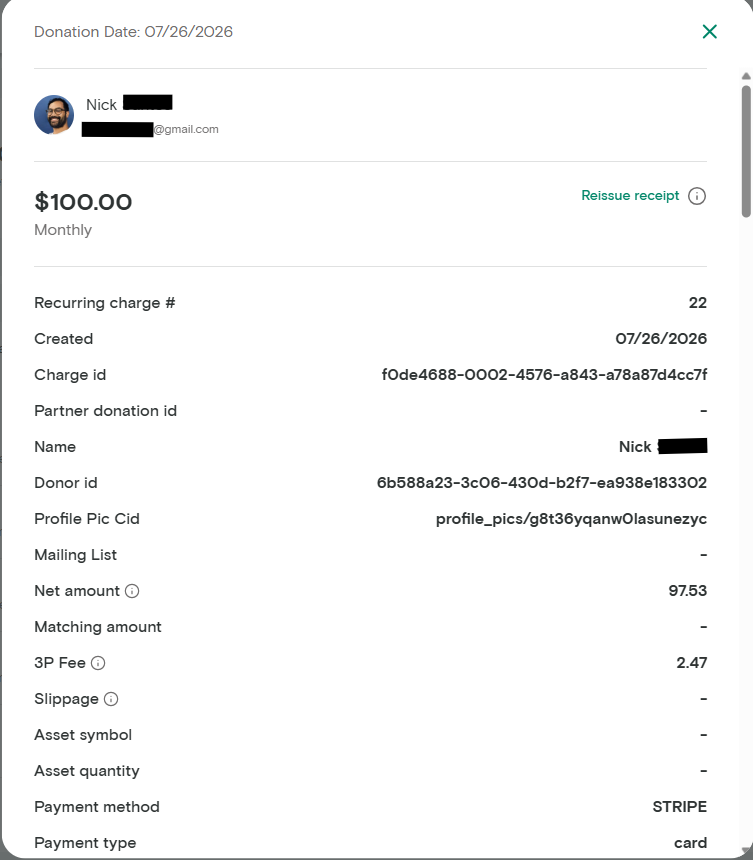Close the donation details dialog

coord(710,32)
